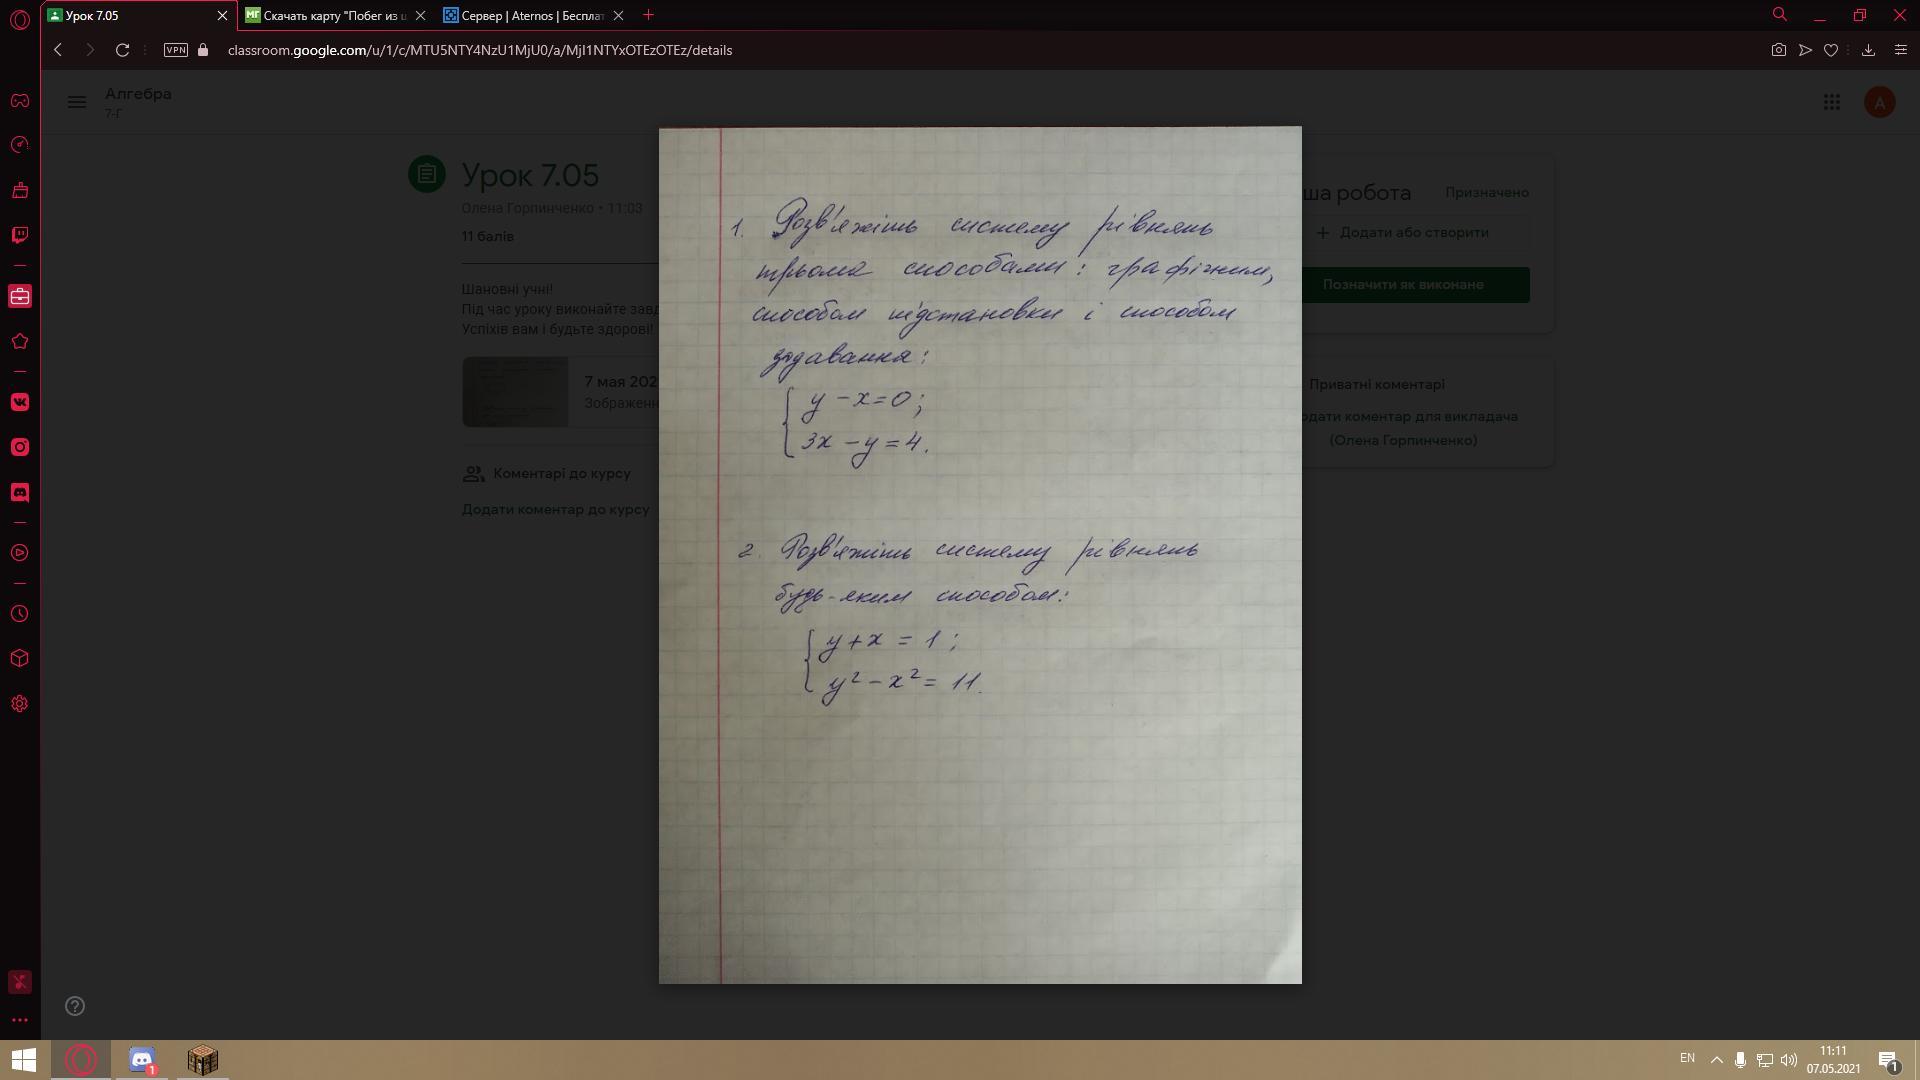The image size is (1920, 1080).
Task: Click the handwritten homework image
Action: 980,555
